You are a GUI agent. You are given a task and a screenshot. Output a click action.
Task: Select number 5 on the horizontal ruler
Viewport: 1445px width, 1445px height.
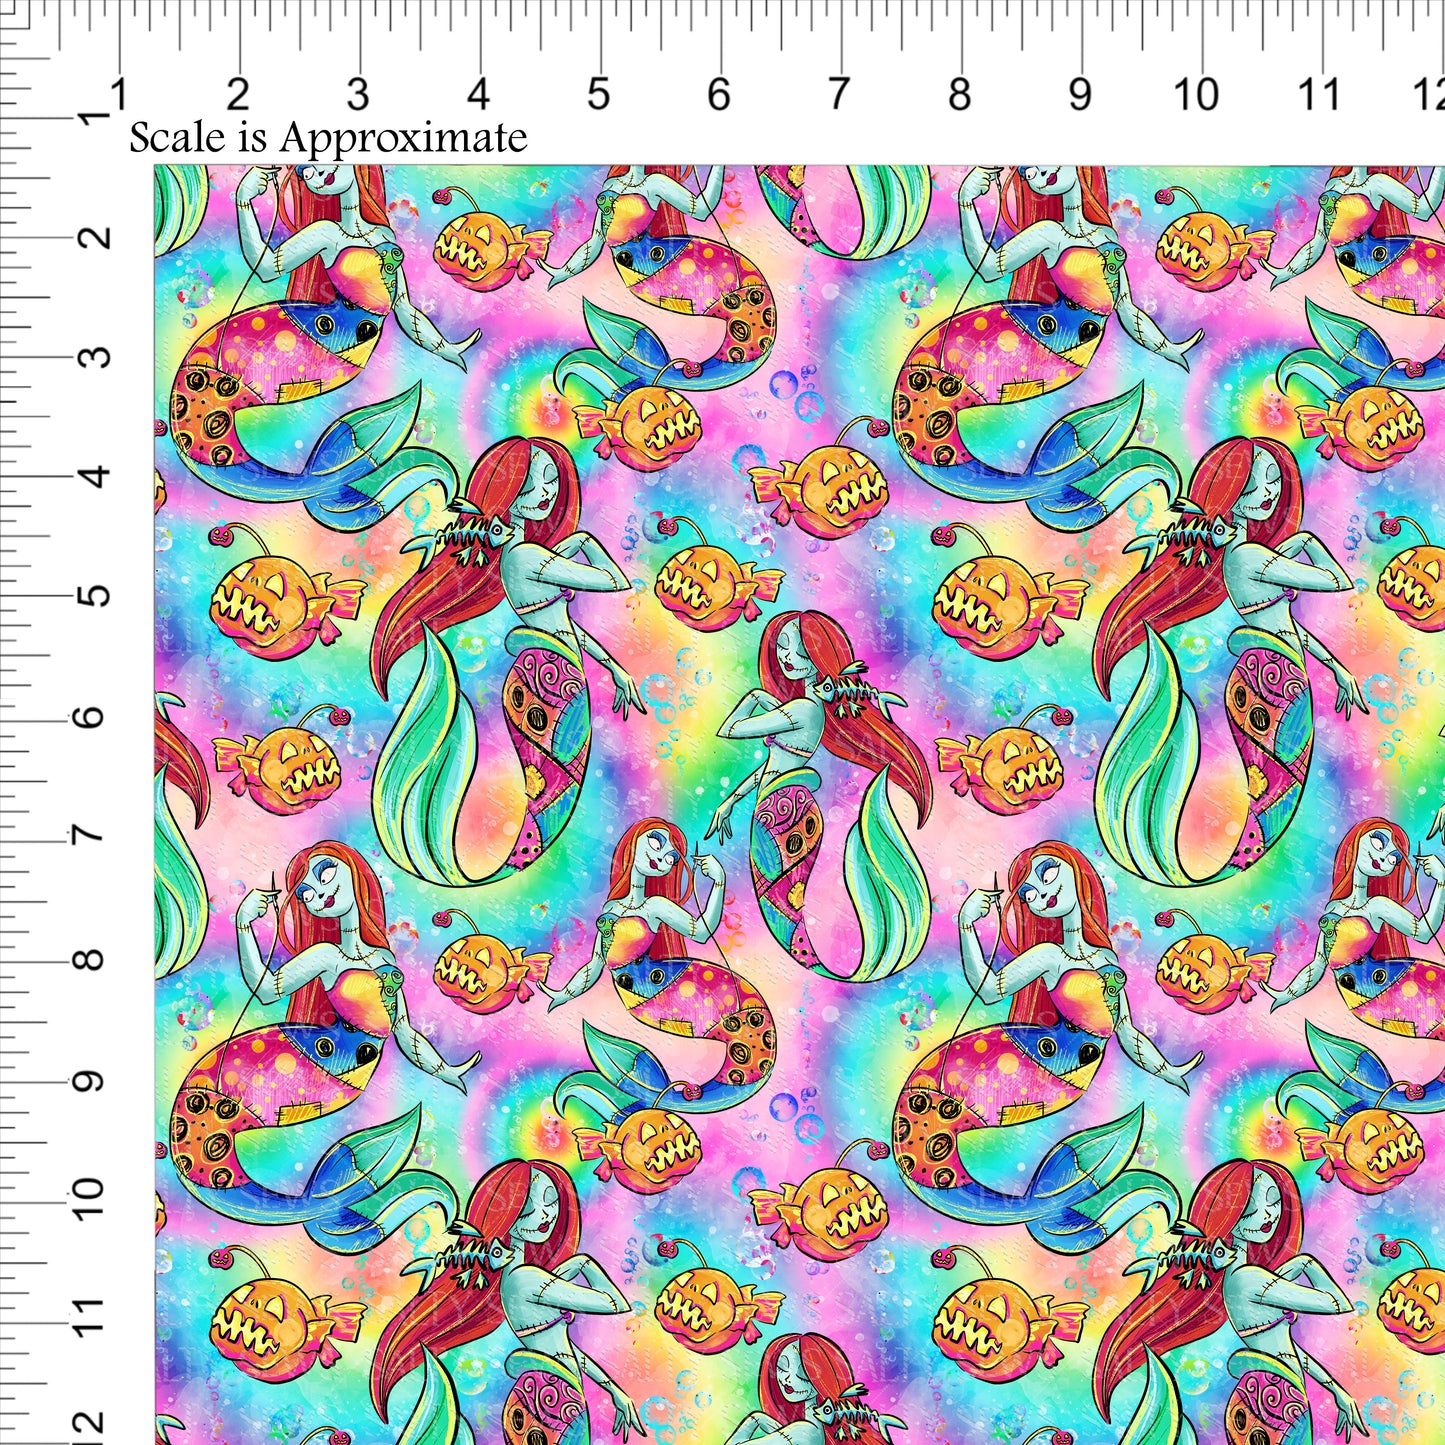click(x=598, y=95)
